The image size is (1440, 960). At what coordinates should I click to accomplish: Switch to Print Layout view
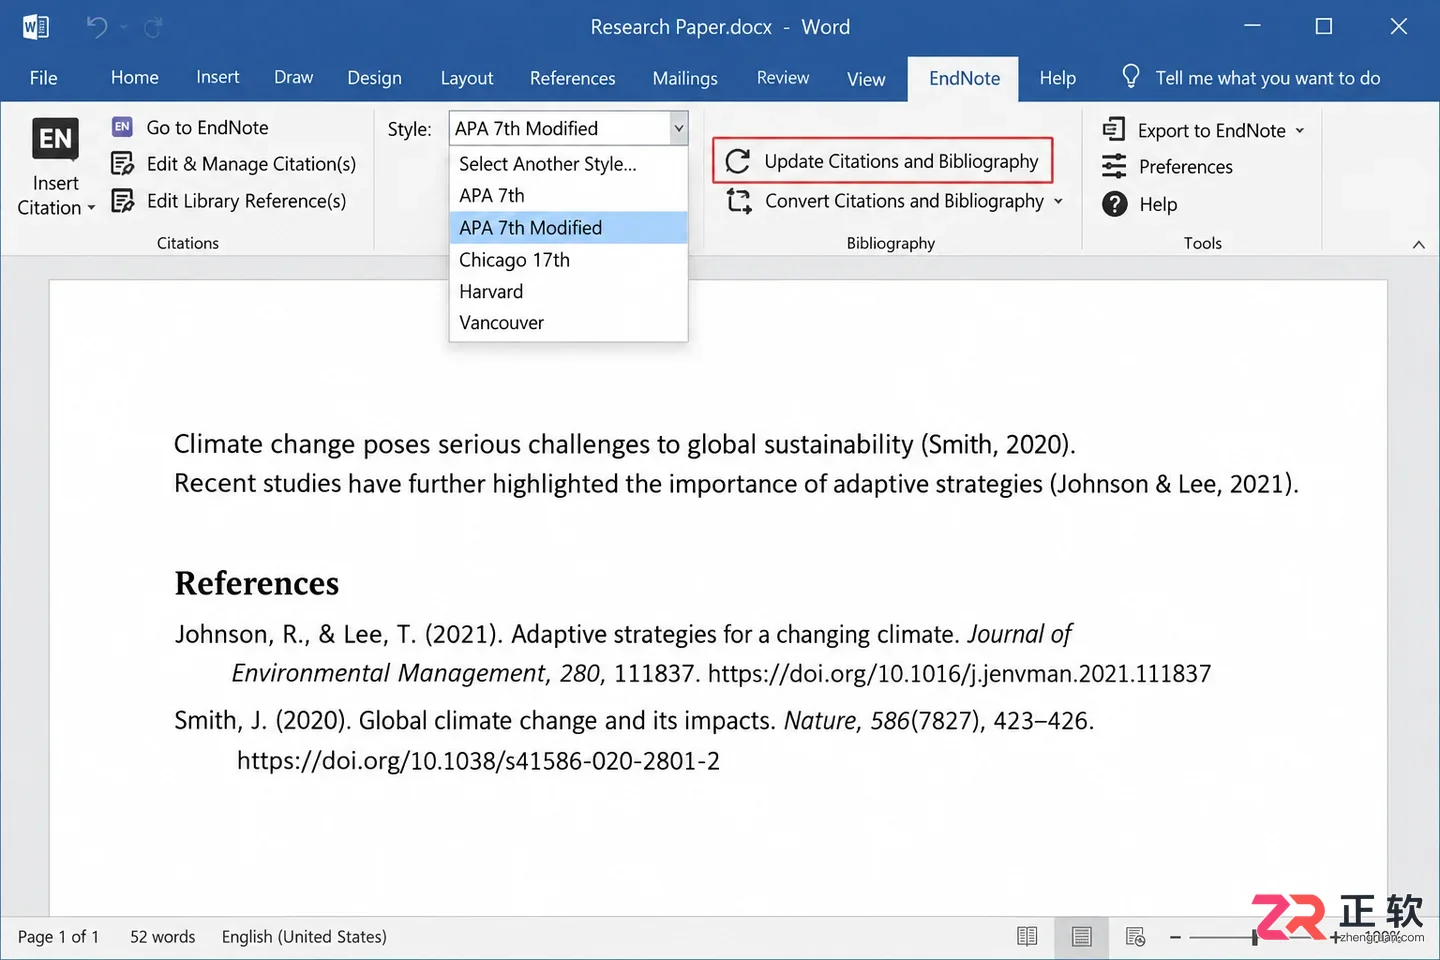[1081, 936]
